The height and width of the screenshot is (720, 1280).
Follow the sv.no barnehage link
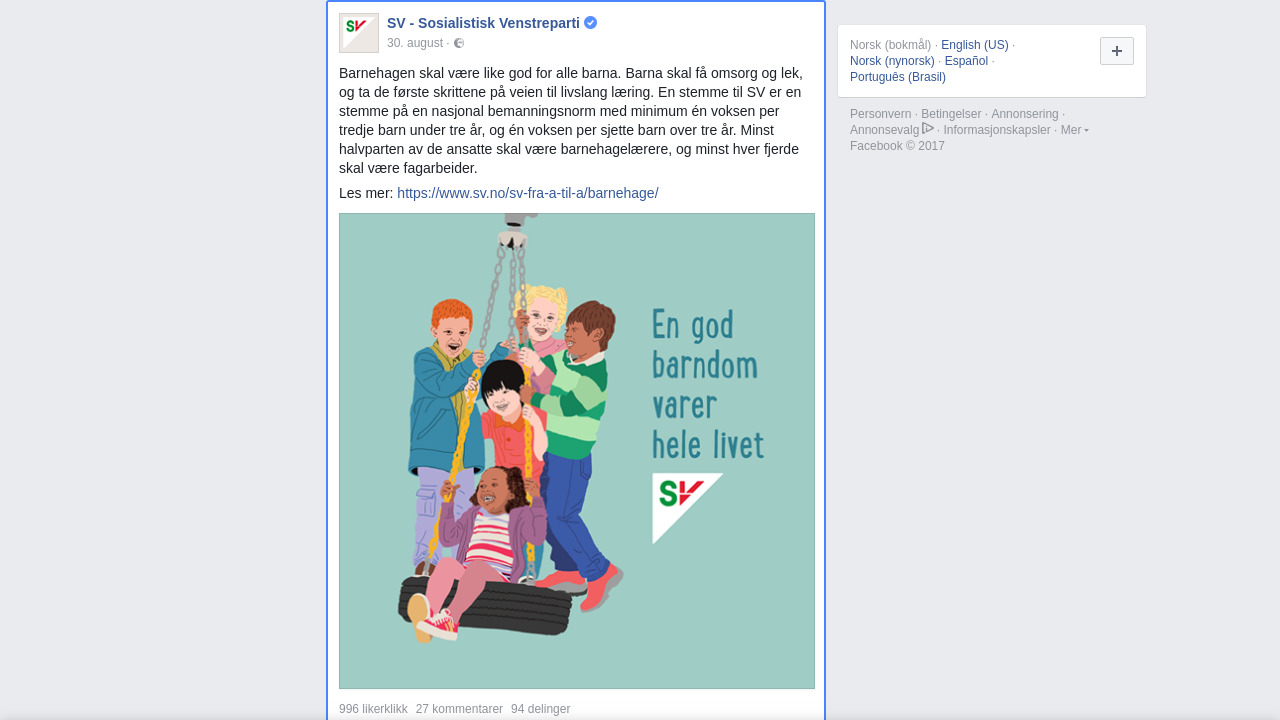[x=528, y=193]
